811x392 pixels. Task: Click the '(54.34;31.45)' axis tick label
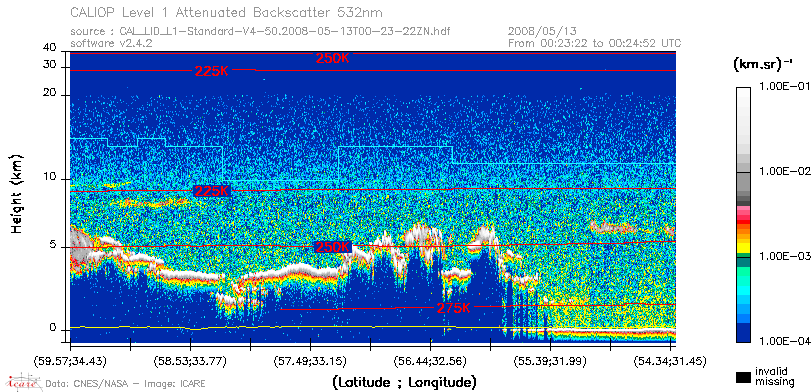click(x=670, y=360)
